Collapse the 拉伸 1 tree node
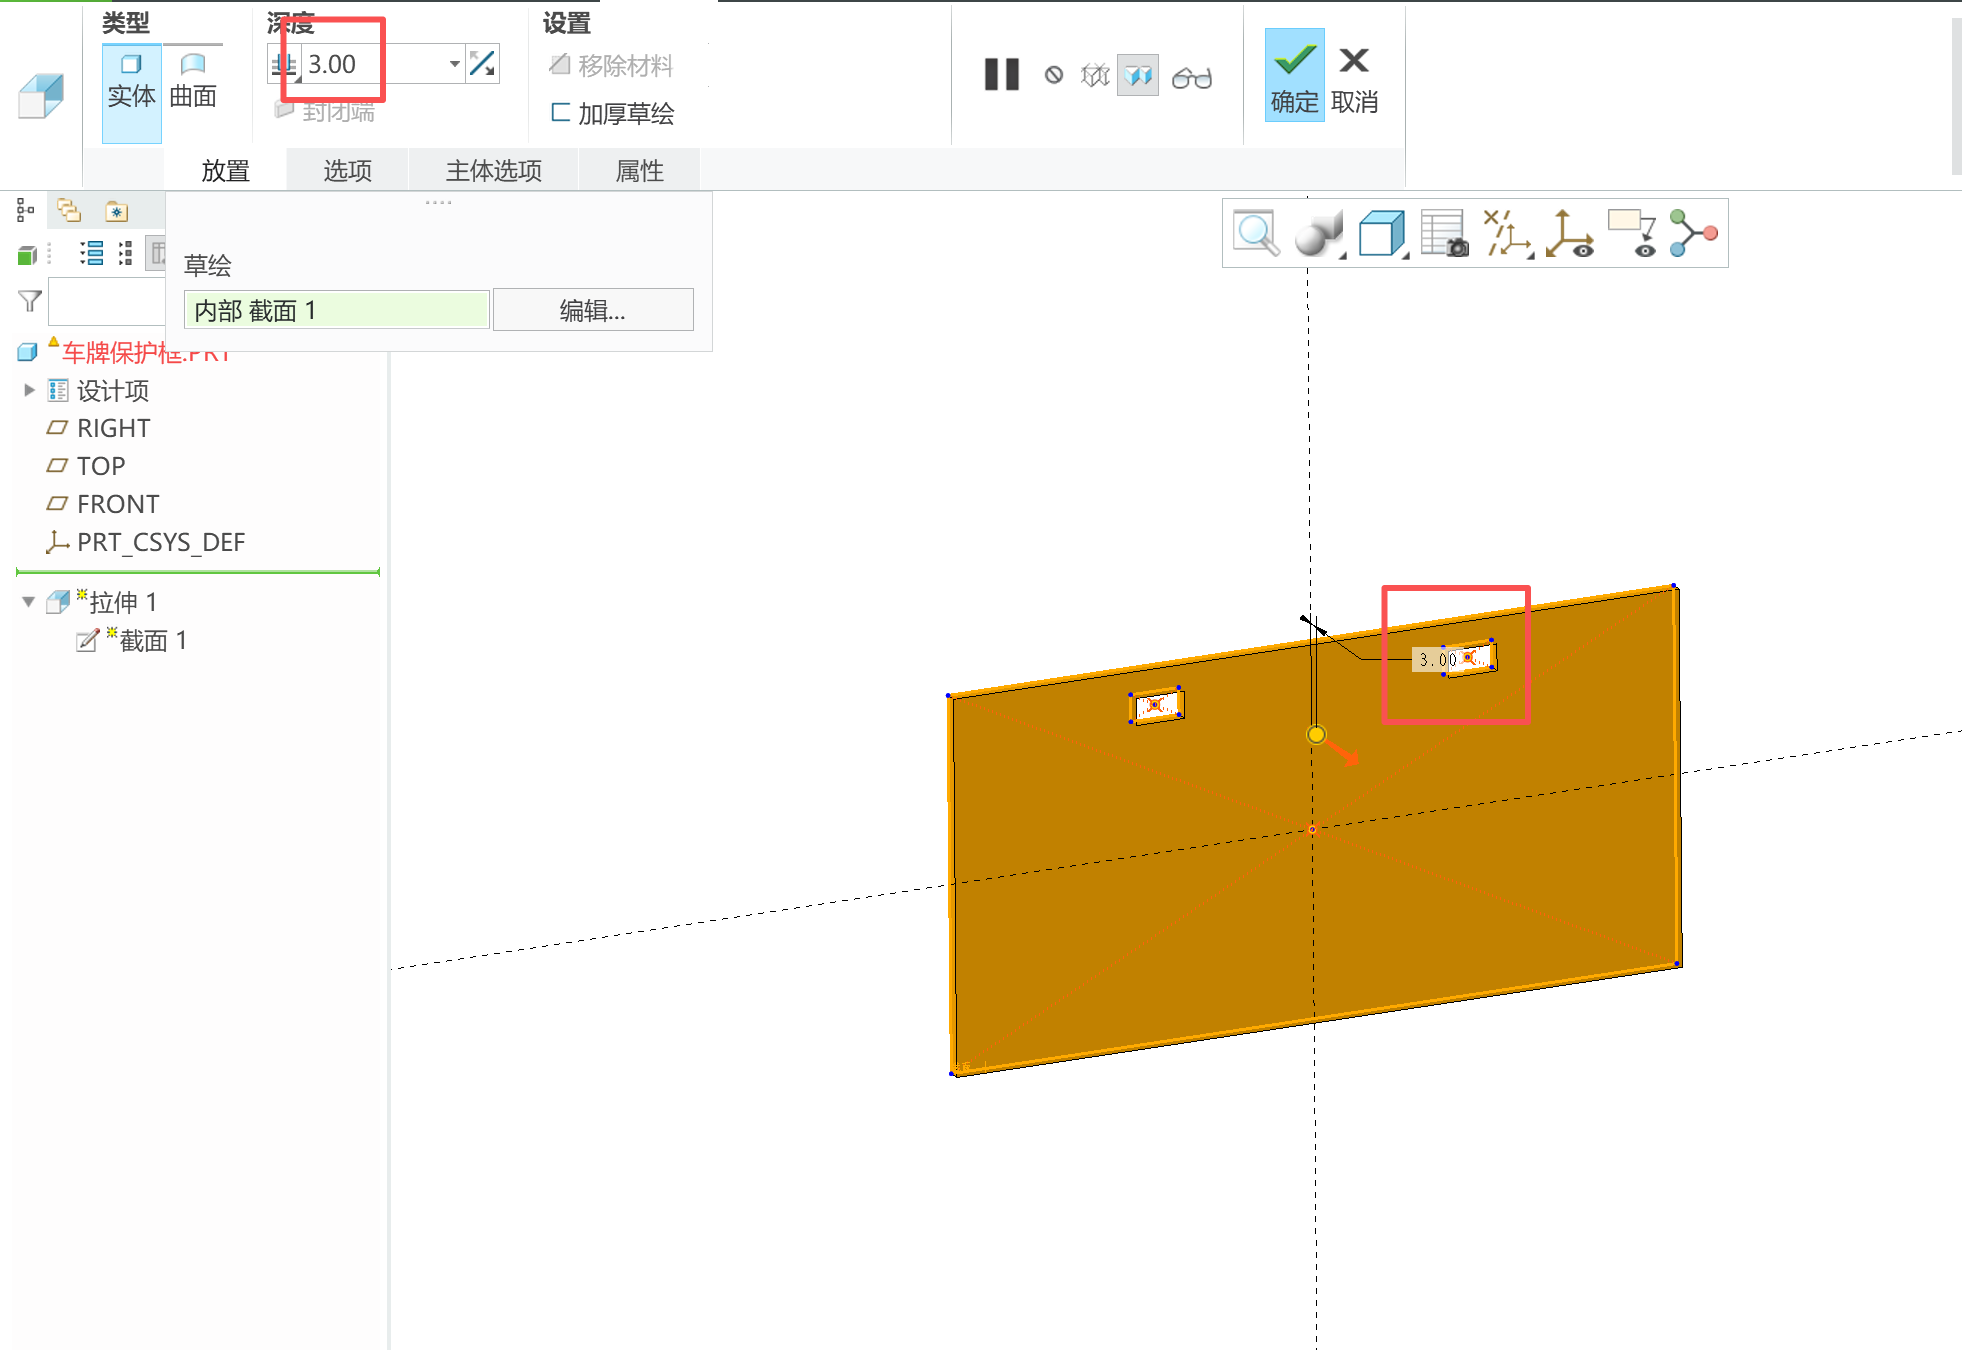The width and height of the screenshot is (1962, 1350). (x=28, y=602)
